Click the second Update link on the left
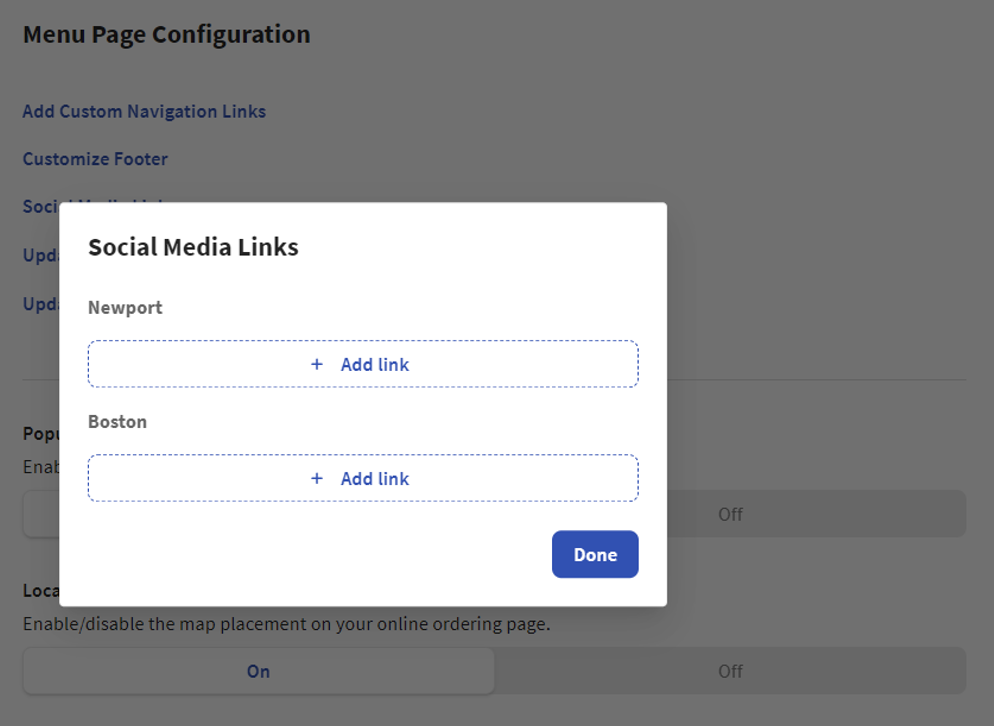This screenshot has height=726, width=994. click(40, 304)
